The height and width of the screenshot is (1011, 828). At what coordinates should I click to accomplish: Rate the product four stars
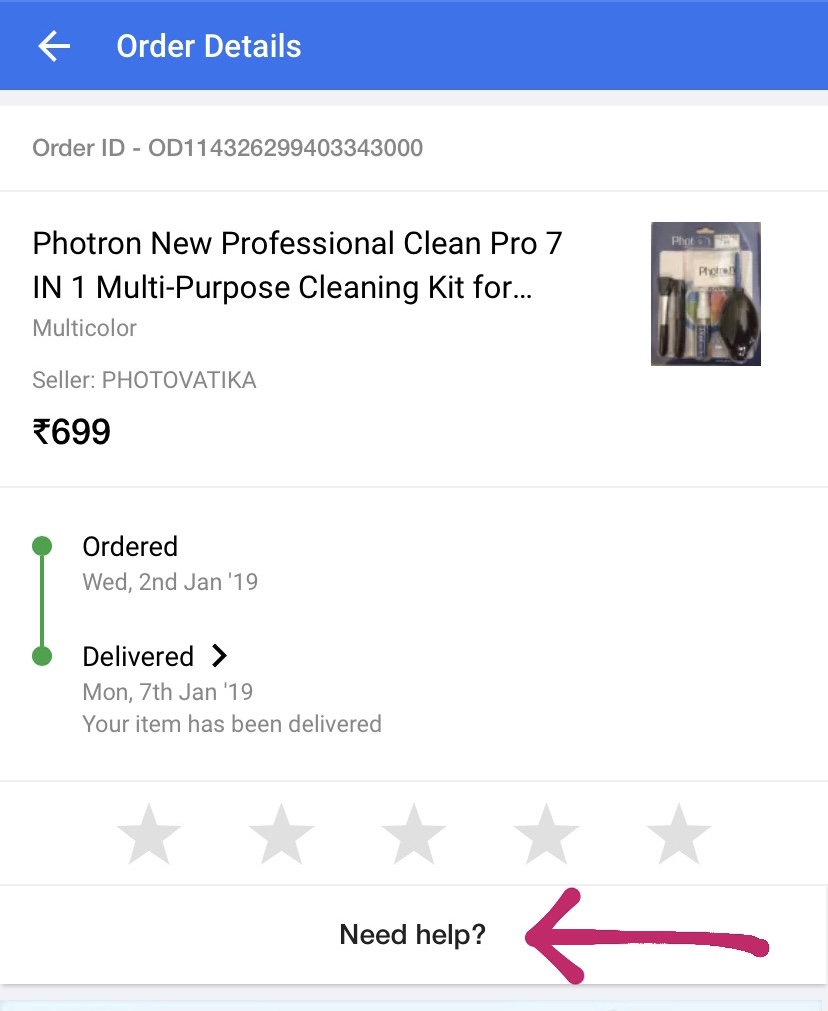tap(546, 833)
